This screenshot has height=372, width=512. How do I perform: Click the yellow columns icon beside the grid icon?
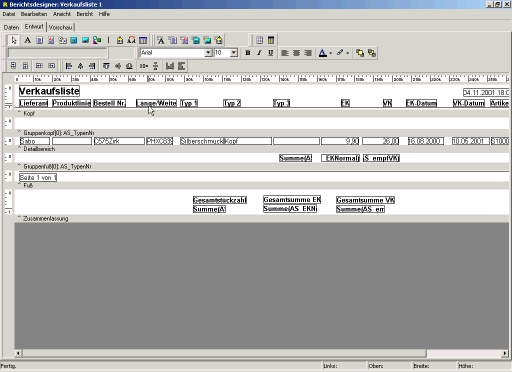[271, 40]
